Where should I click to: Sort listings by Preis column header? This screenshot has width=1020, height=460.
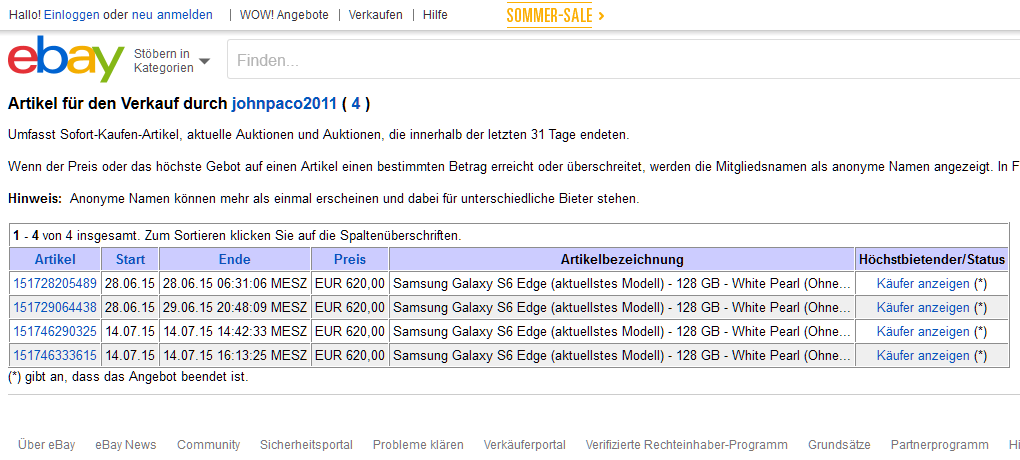[x=350, y=260]
